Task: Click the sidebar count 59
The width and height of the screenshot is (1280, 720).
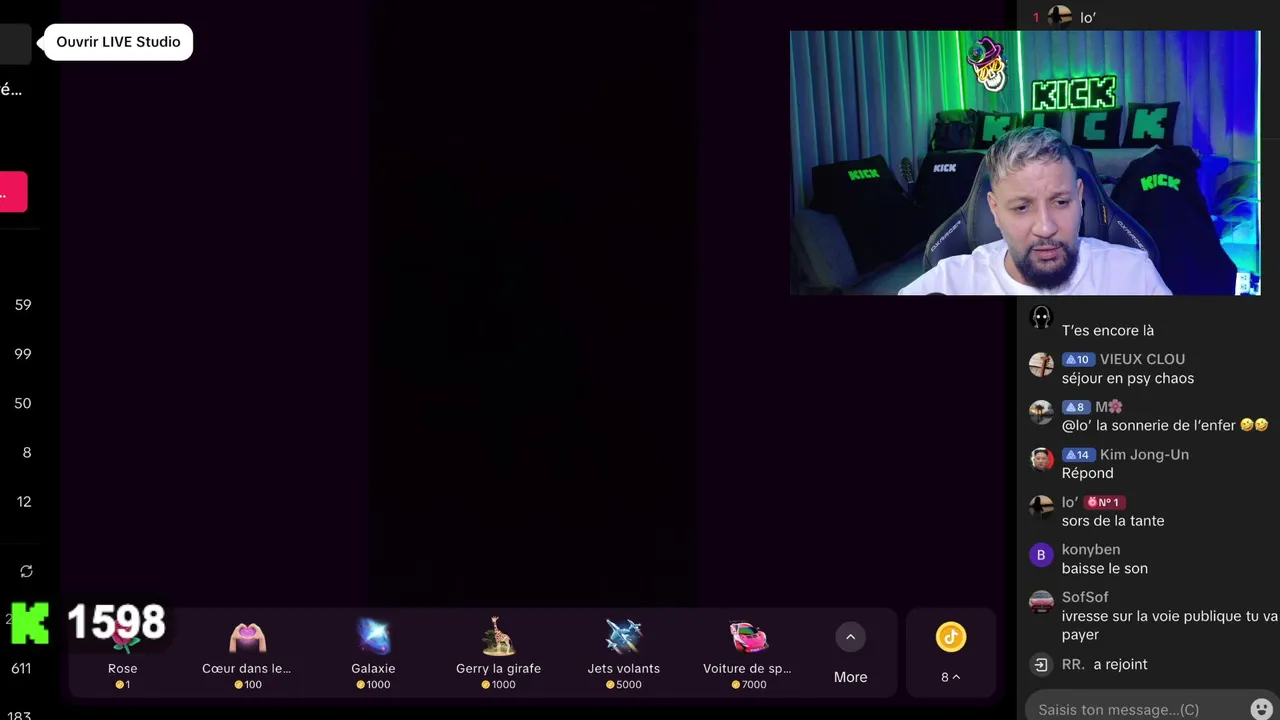Action: [x=23, y=305]
